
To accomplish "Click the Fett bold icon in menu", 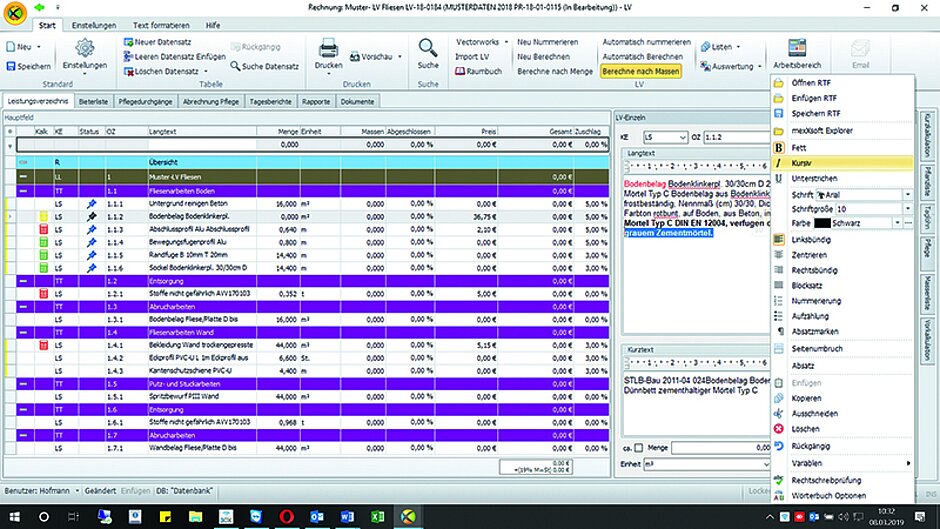I will click(x=781, y=147).
